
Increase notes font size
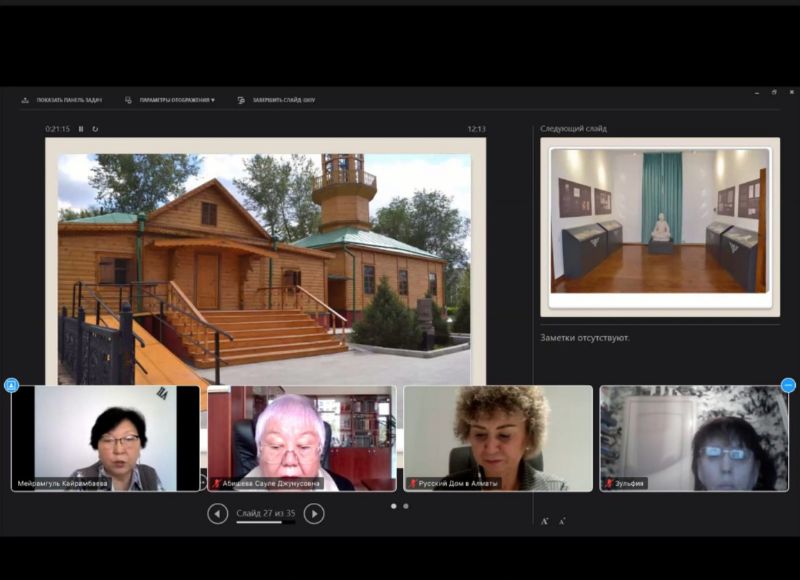tap(545, 521)
